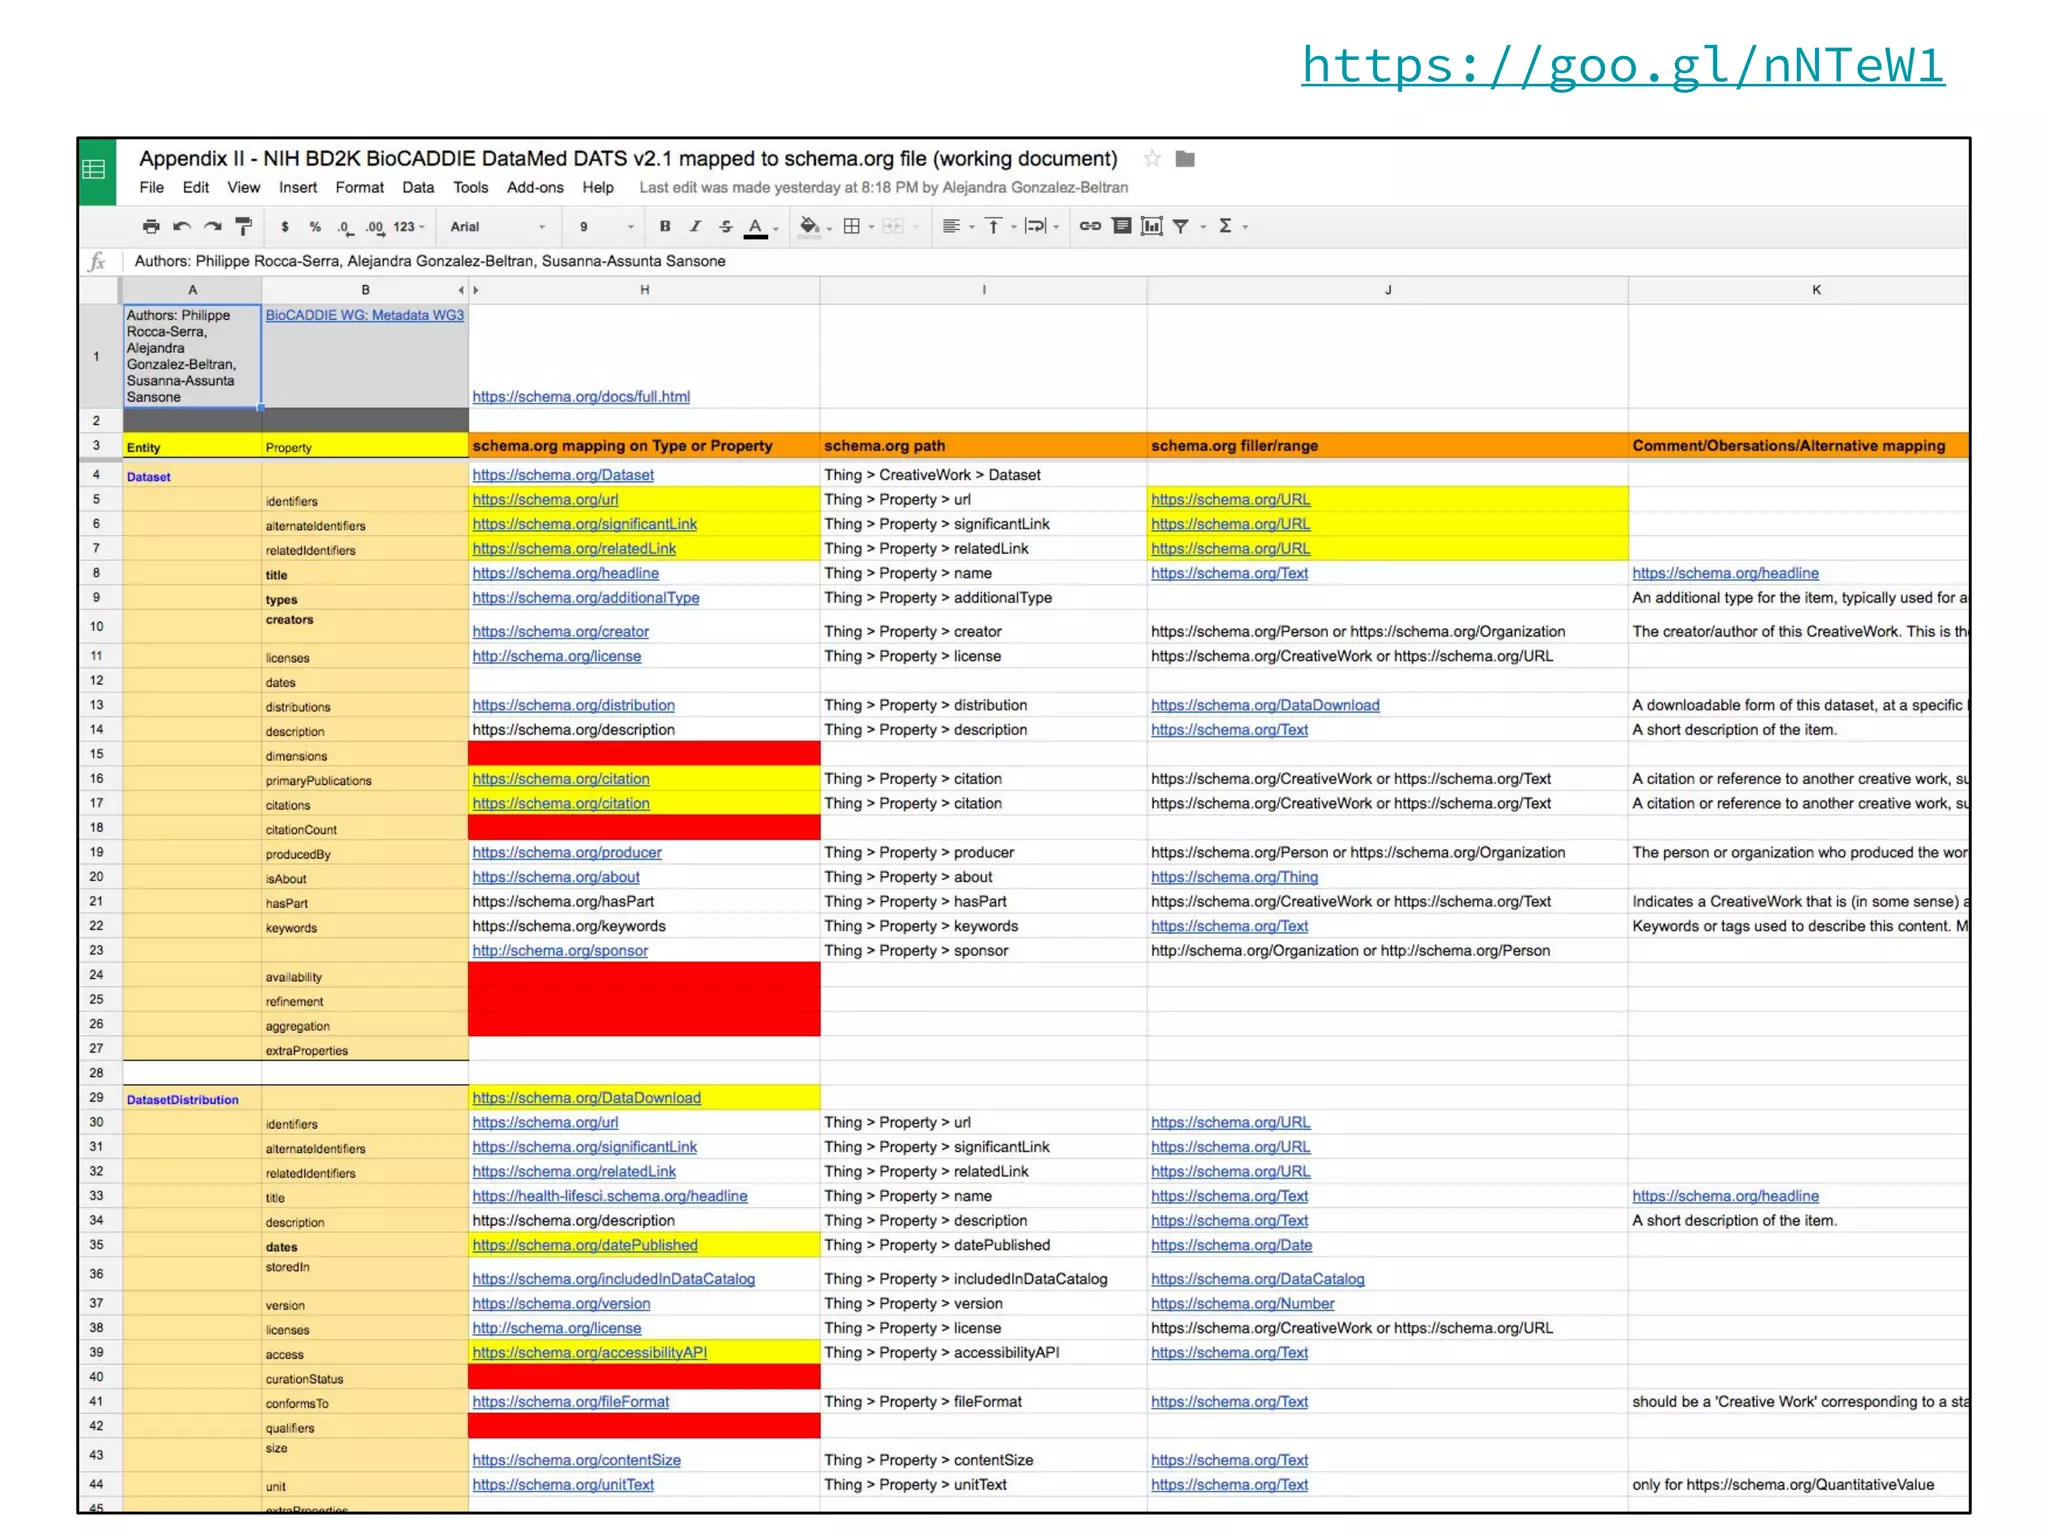Click the insert chart icon
2048x1536 pixels.
pyautogui.click(x=1151, y=227)
